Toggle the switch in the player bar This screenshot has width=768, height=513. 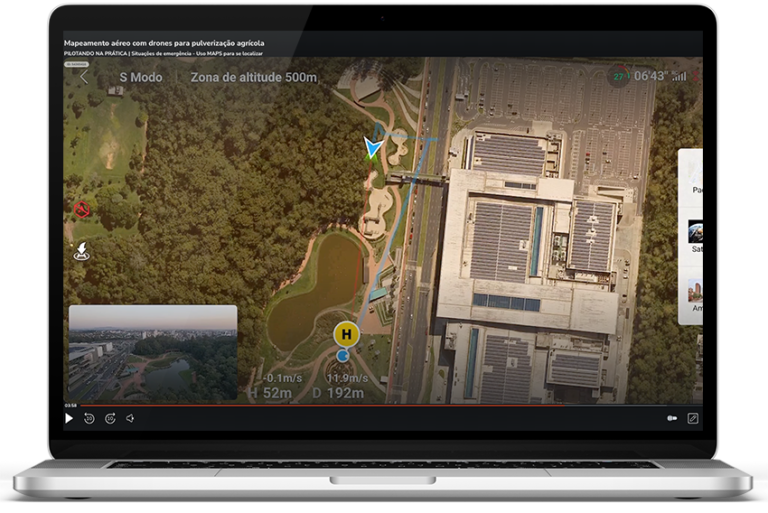coord(672,418)
